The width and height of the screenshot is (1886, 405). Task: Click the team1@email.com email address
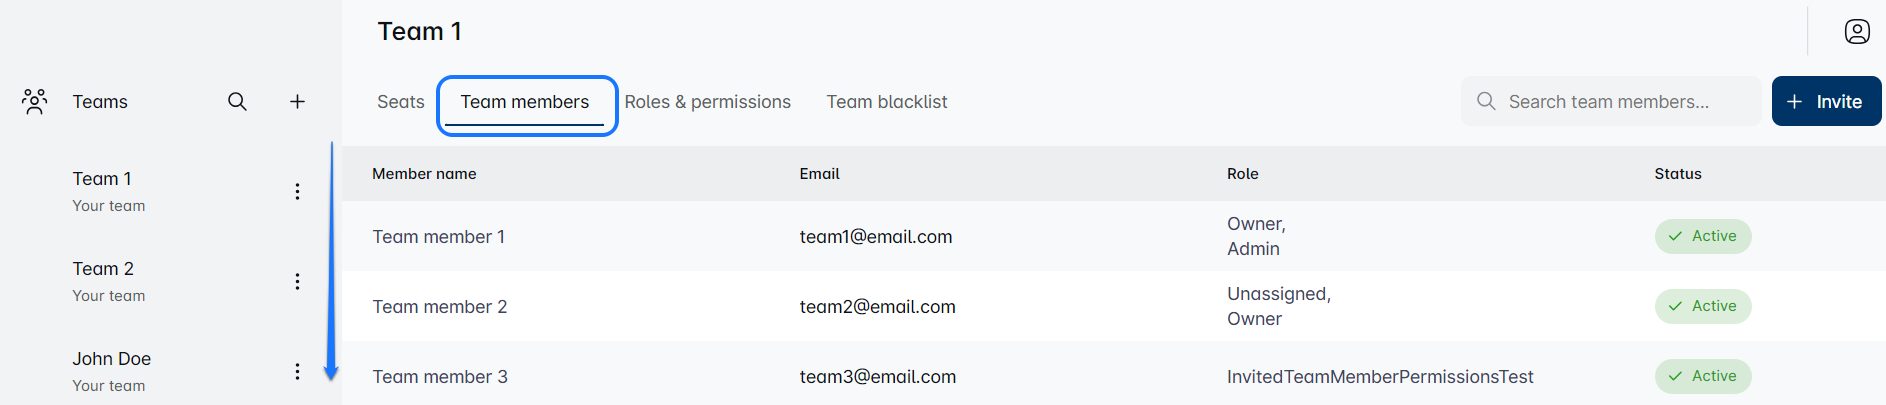click(876, 237)
